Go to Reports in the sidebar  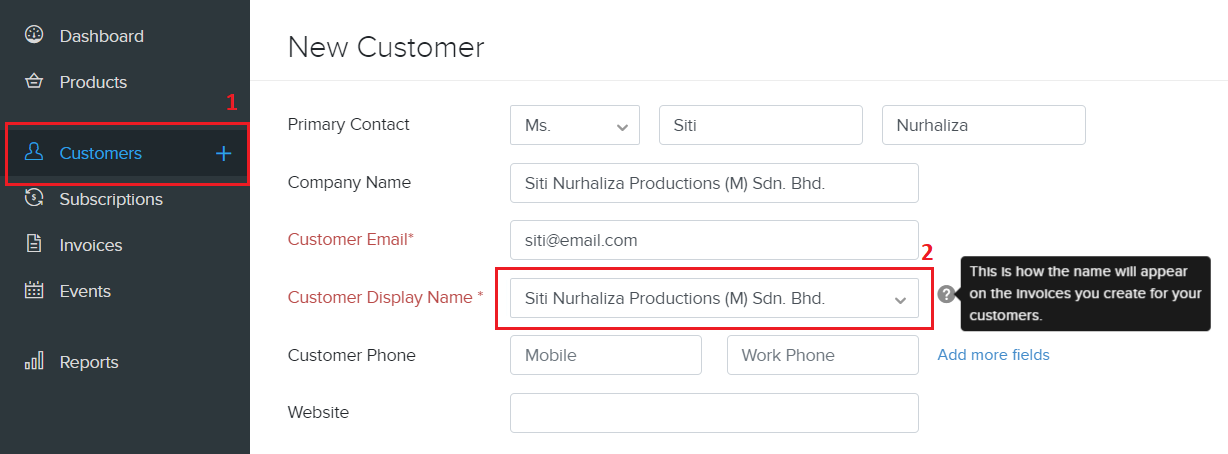point(89,362)
